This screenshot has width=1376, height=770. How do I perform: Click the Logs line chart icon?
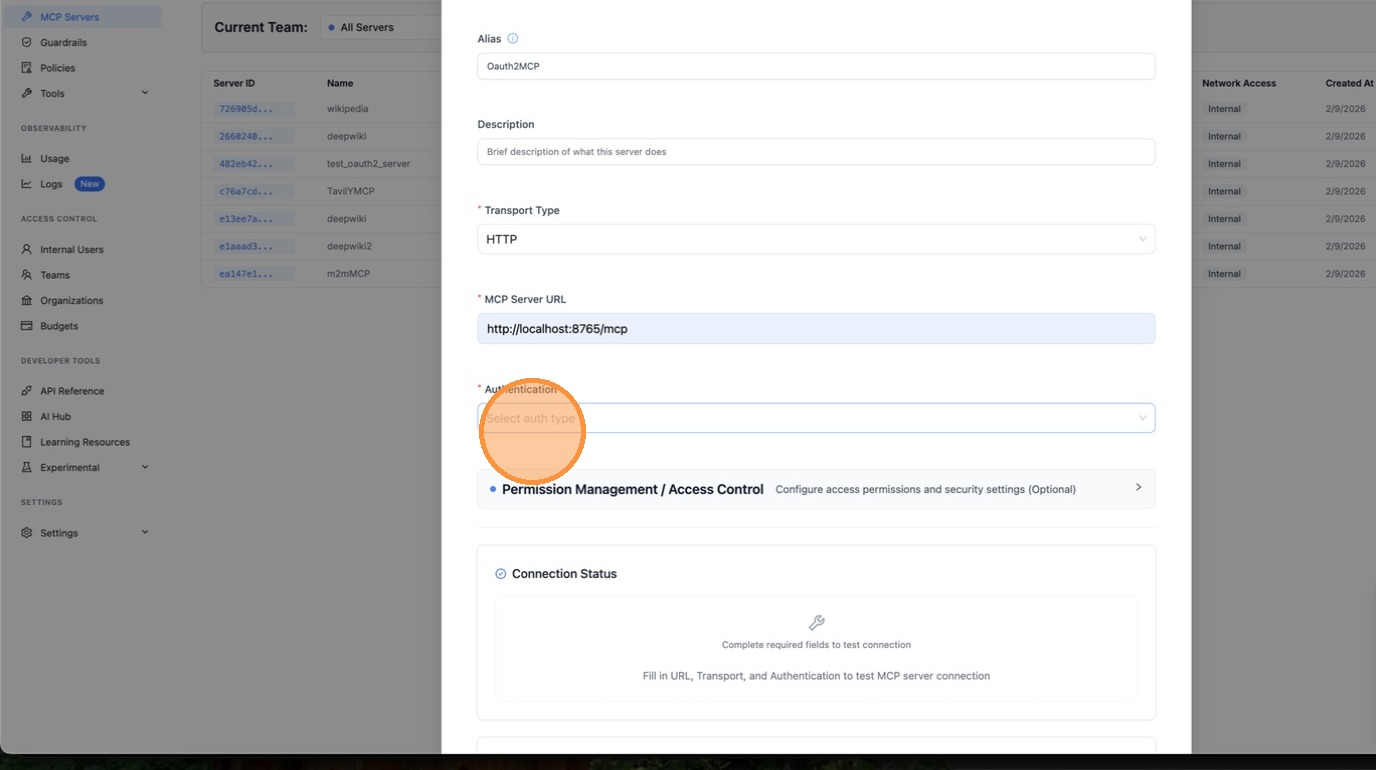27,184
